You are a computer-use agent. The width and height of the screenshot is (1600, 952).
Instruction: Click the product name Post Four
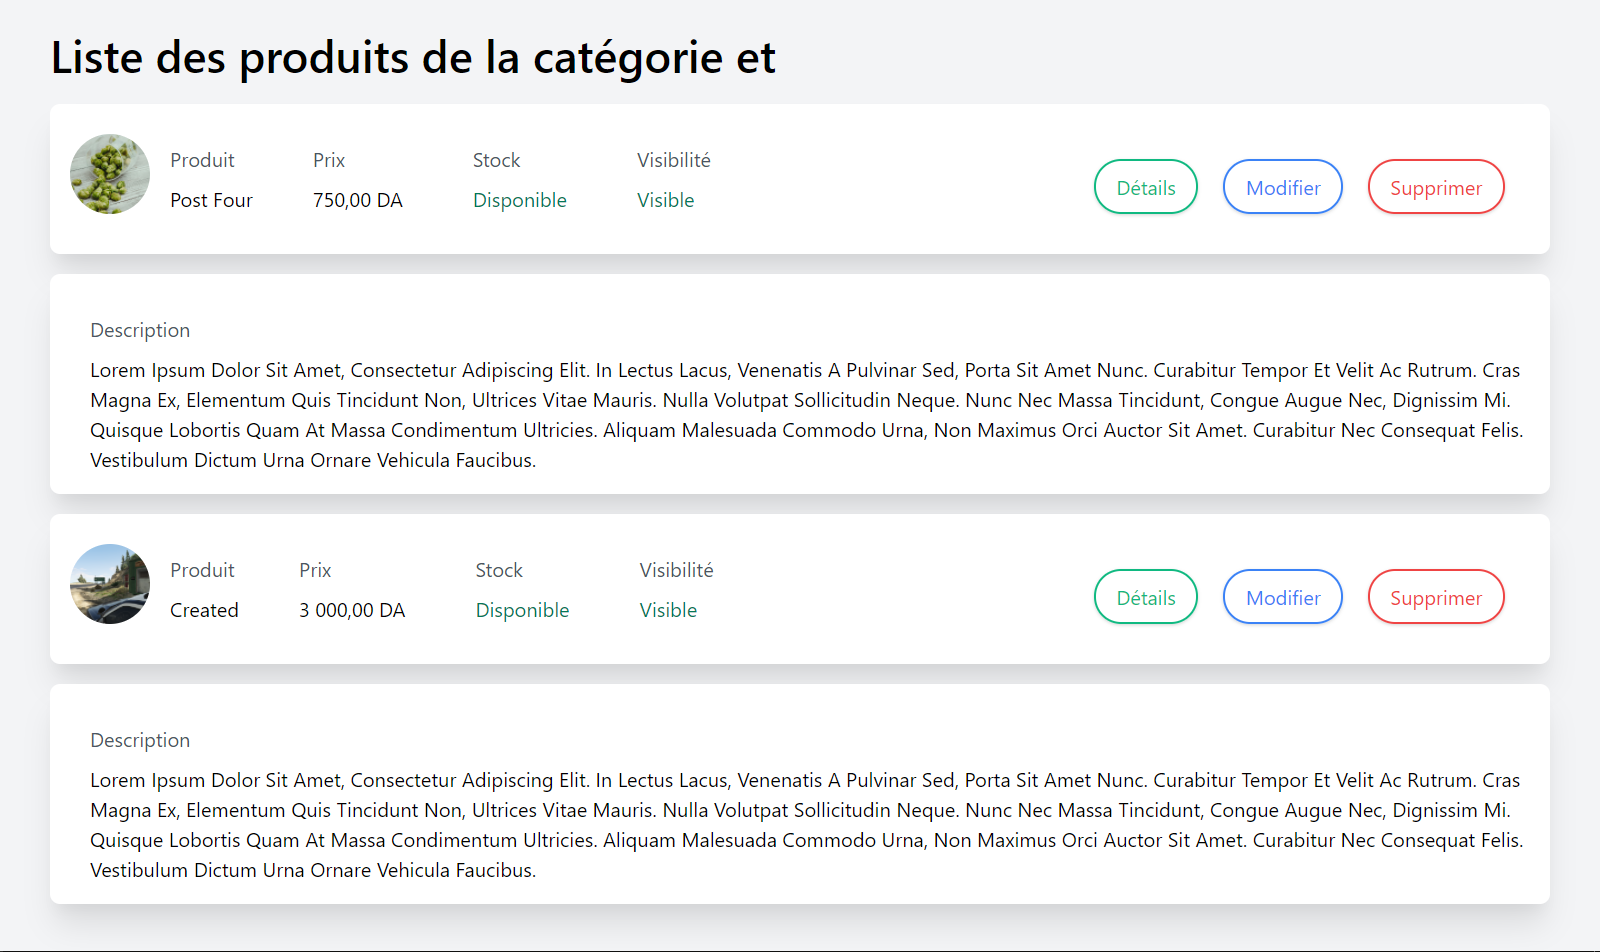tap(211, 200)
